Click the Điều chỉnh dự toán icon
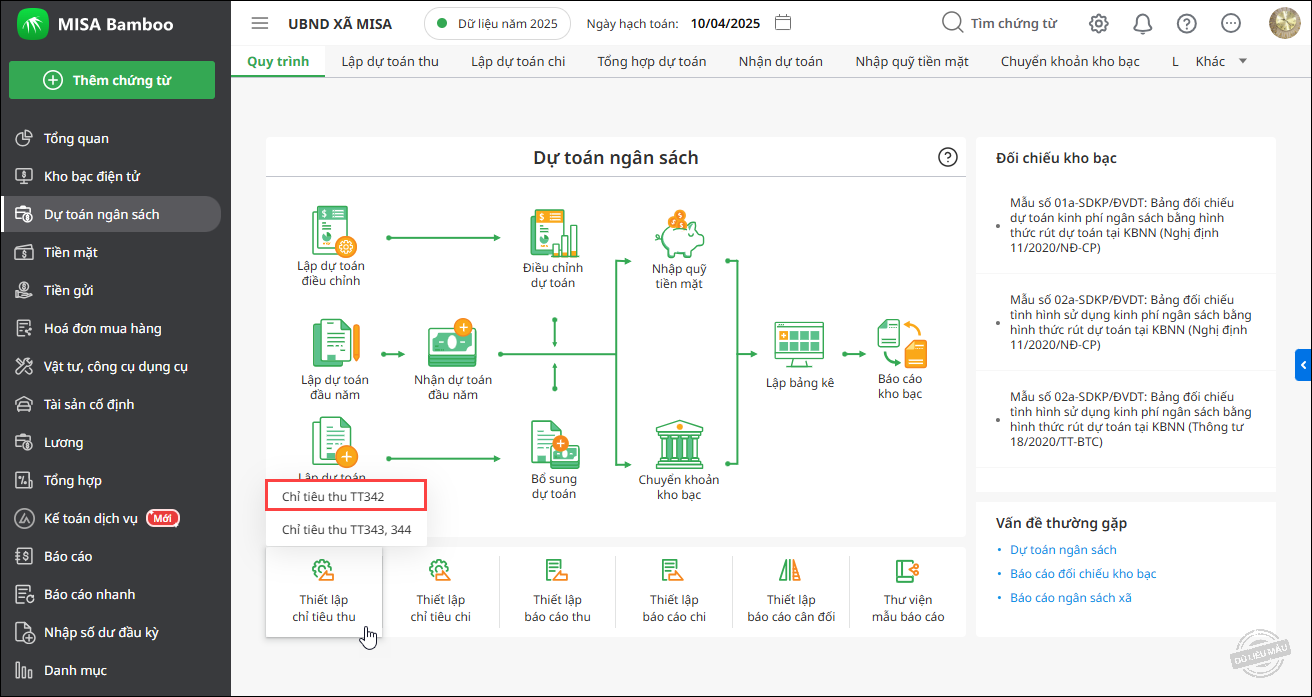The width and height of the screenshot is (1312, 697). (553, 234)
